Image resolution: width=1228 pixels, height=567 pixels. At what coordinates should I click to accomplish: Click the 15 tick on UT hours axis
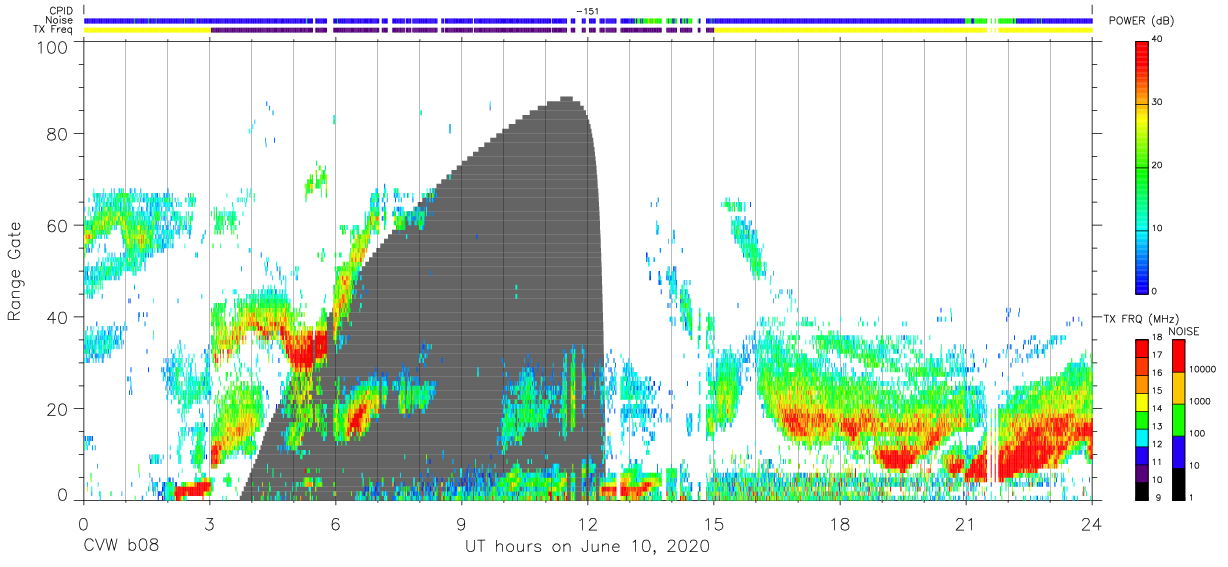[713, 523]
